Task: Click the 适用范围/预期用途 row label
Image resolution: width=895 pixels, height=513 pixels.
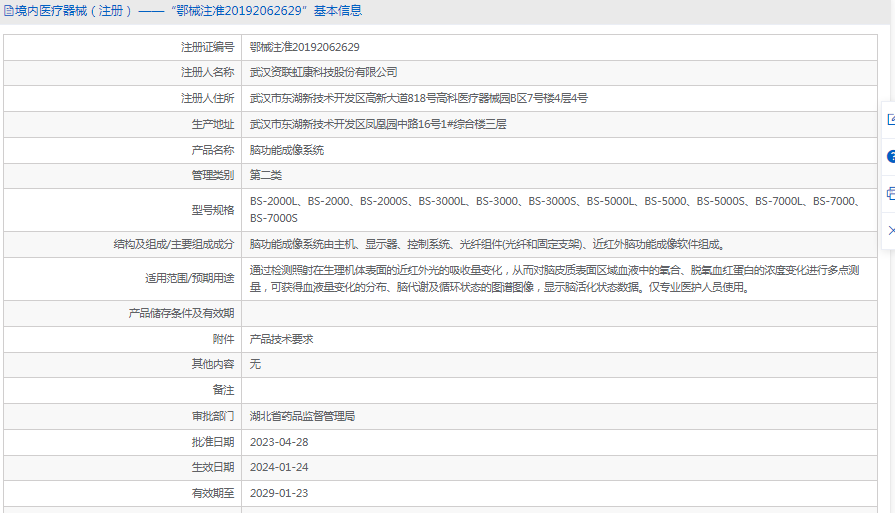Action: click(x=190, y=278)
